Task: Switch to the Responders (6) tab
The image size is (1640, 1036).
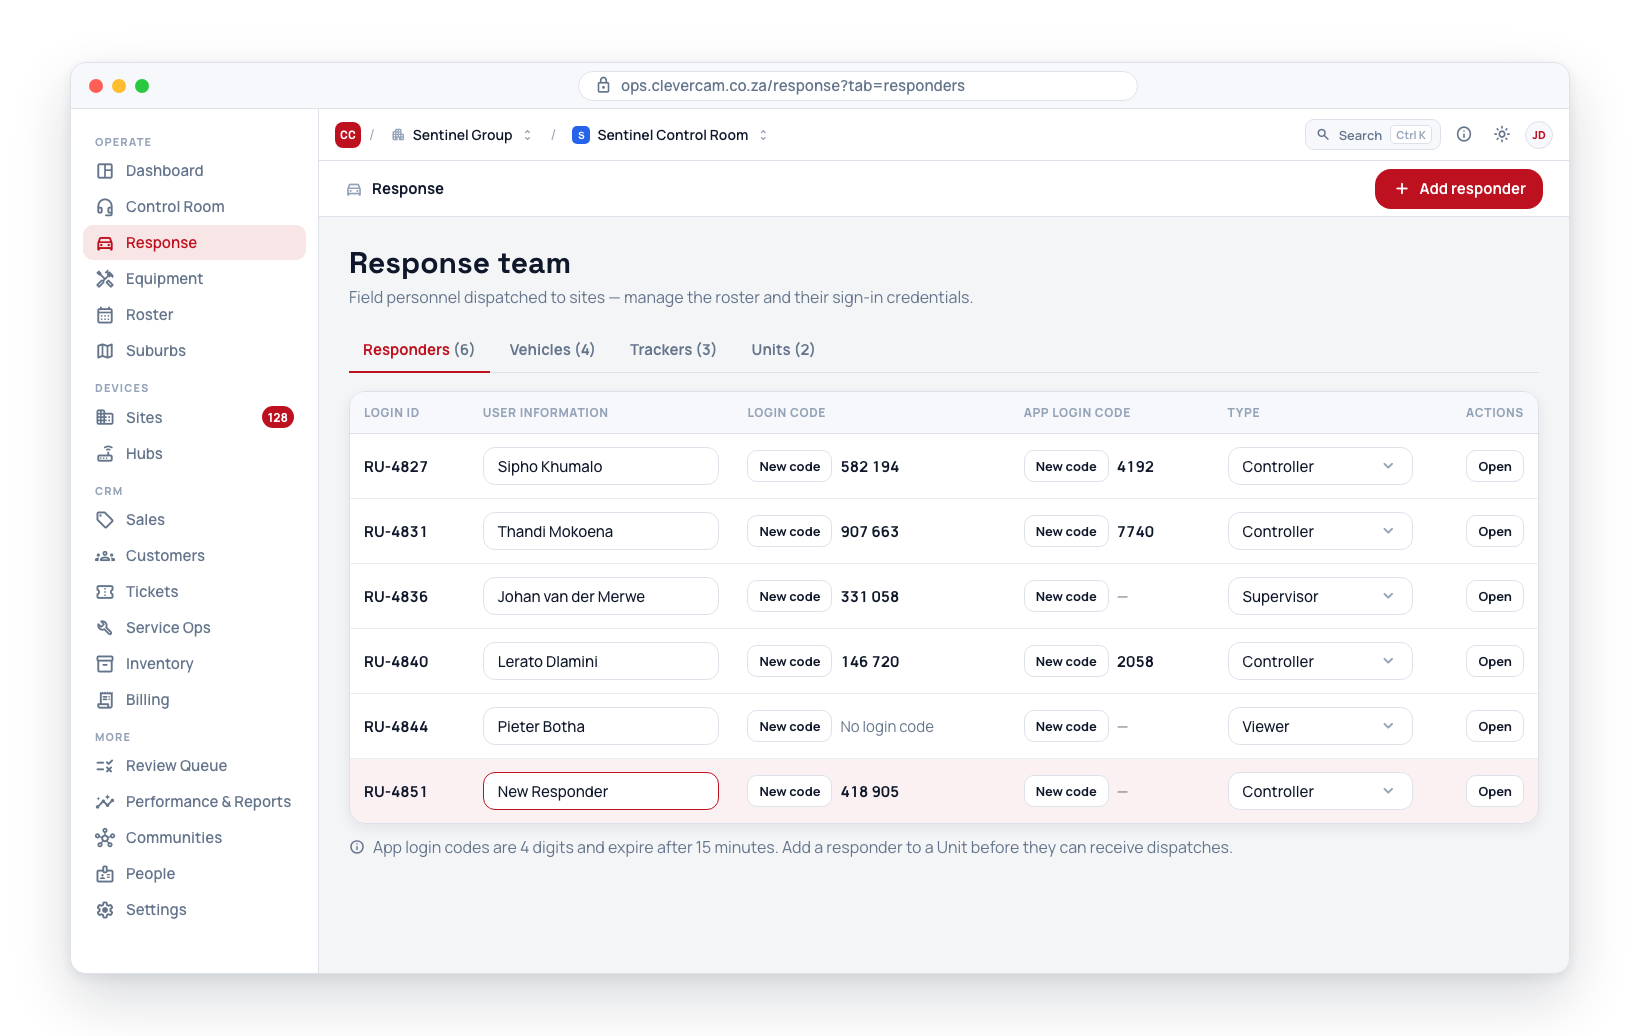Action: coord(419,350)
